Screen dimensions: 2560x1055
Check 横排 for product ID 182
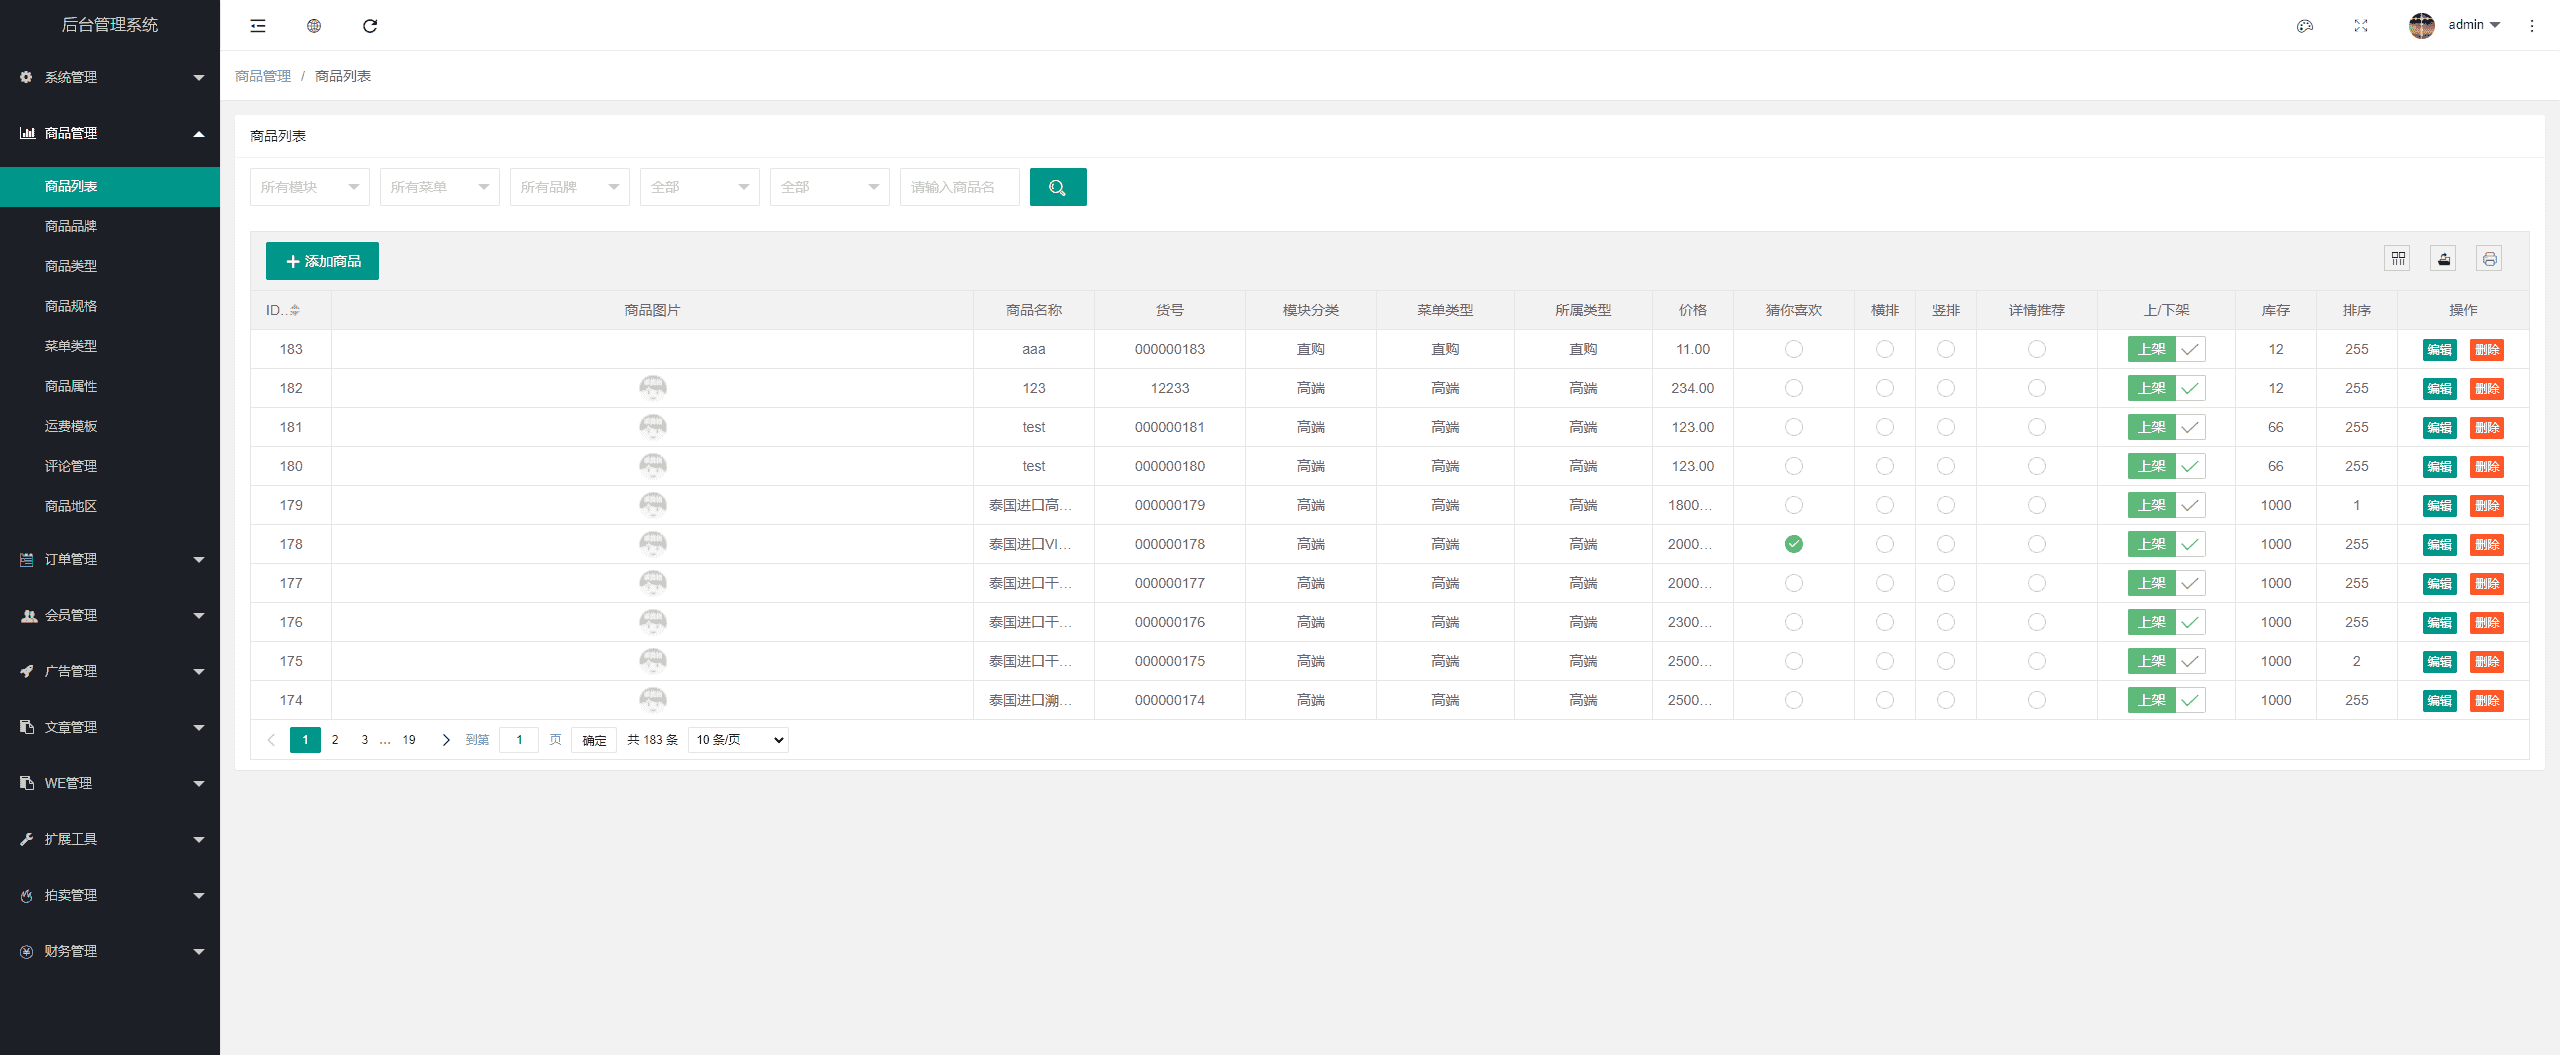tap(1885, 388)
